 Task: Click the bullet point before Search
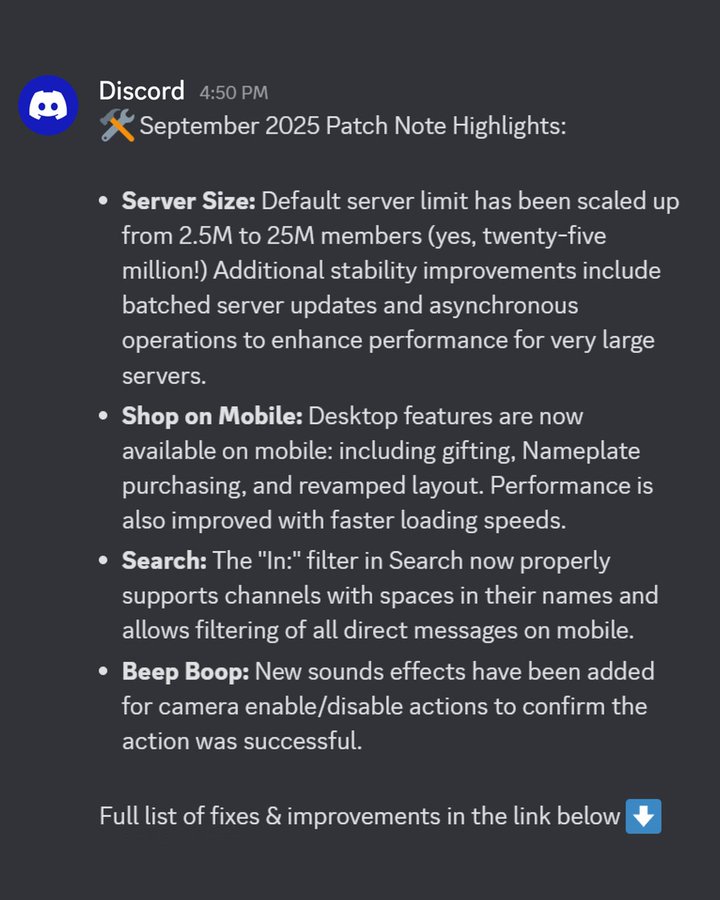point(104,562)
